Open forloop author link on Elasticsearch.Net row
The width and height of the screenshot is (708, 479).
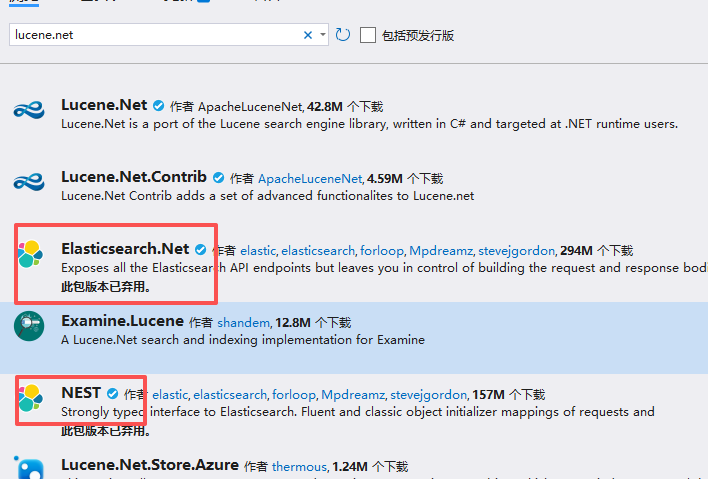[382, 251]
